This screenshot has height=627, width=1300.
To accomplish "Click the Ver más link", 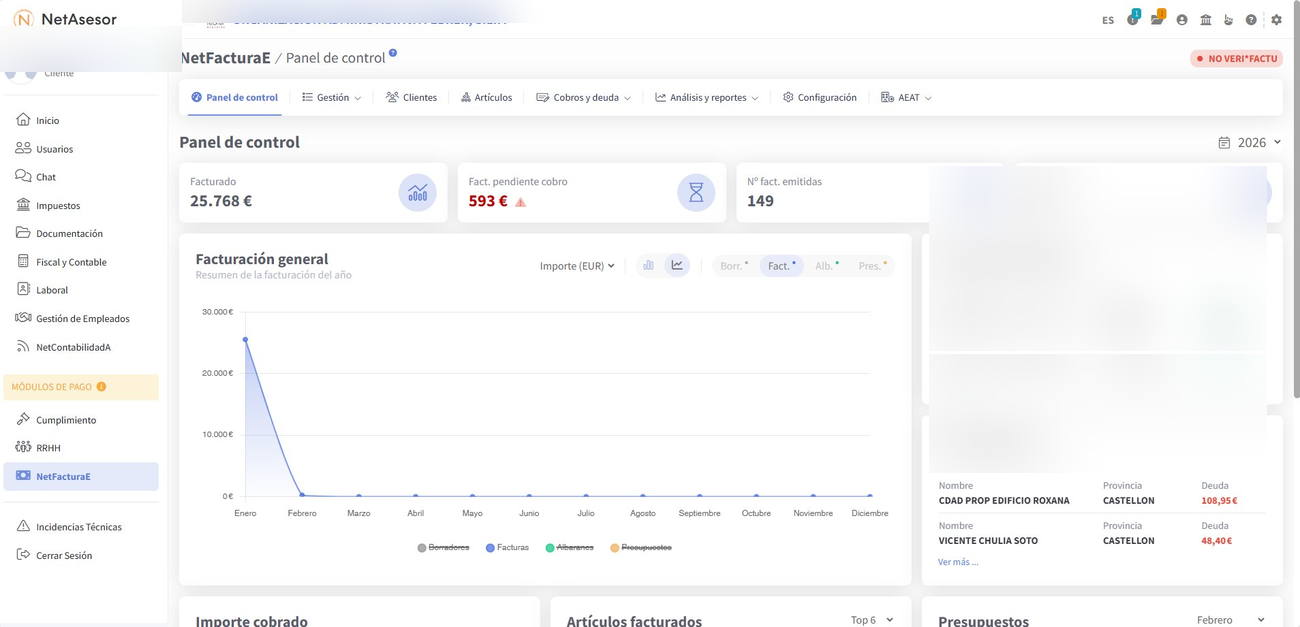I will point(957,562).
